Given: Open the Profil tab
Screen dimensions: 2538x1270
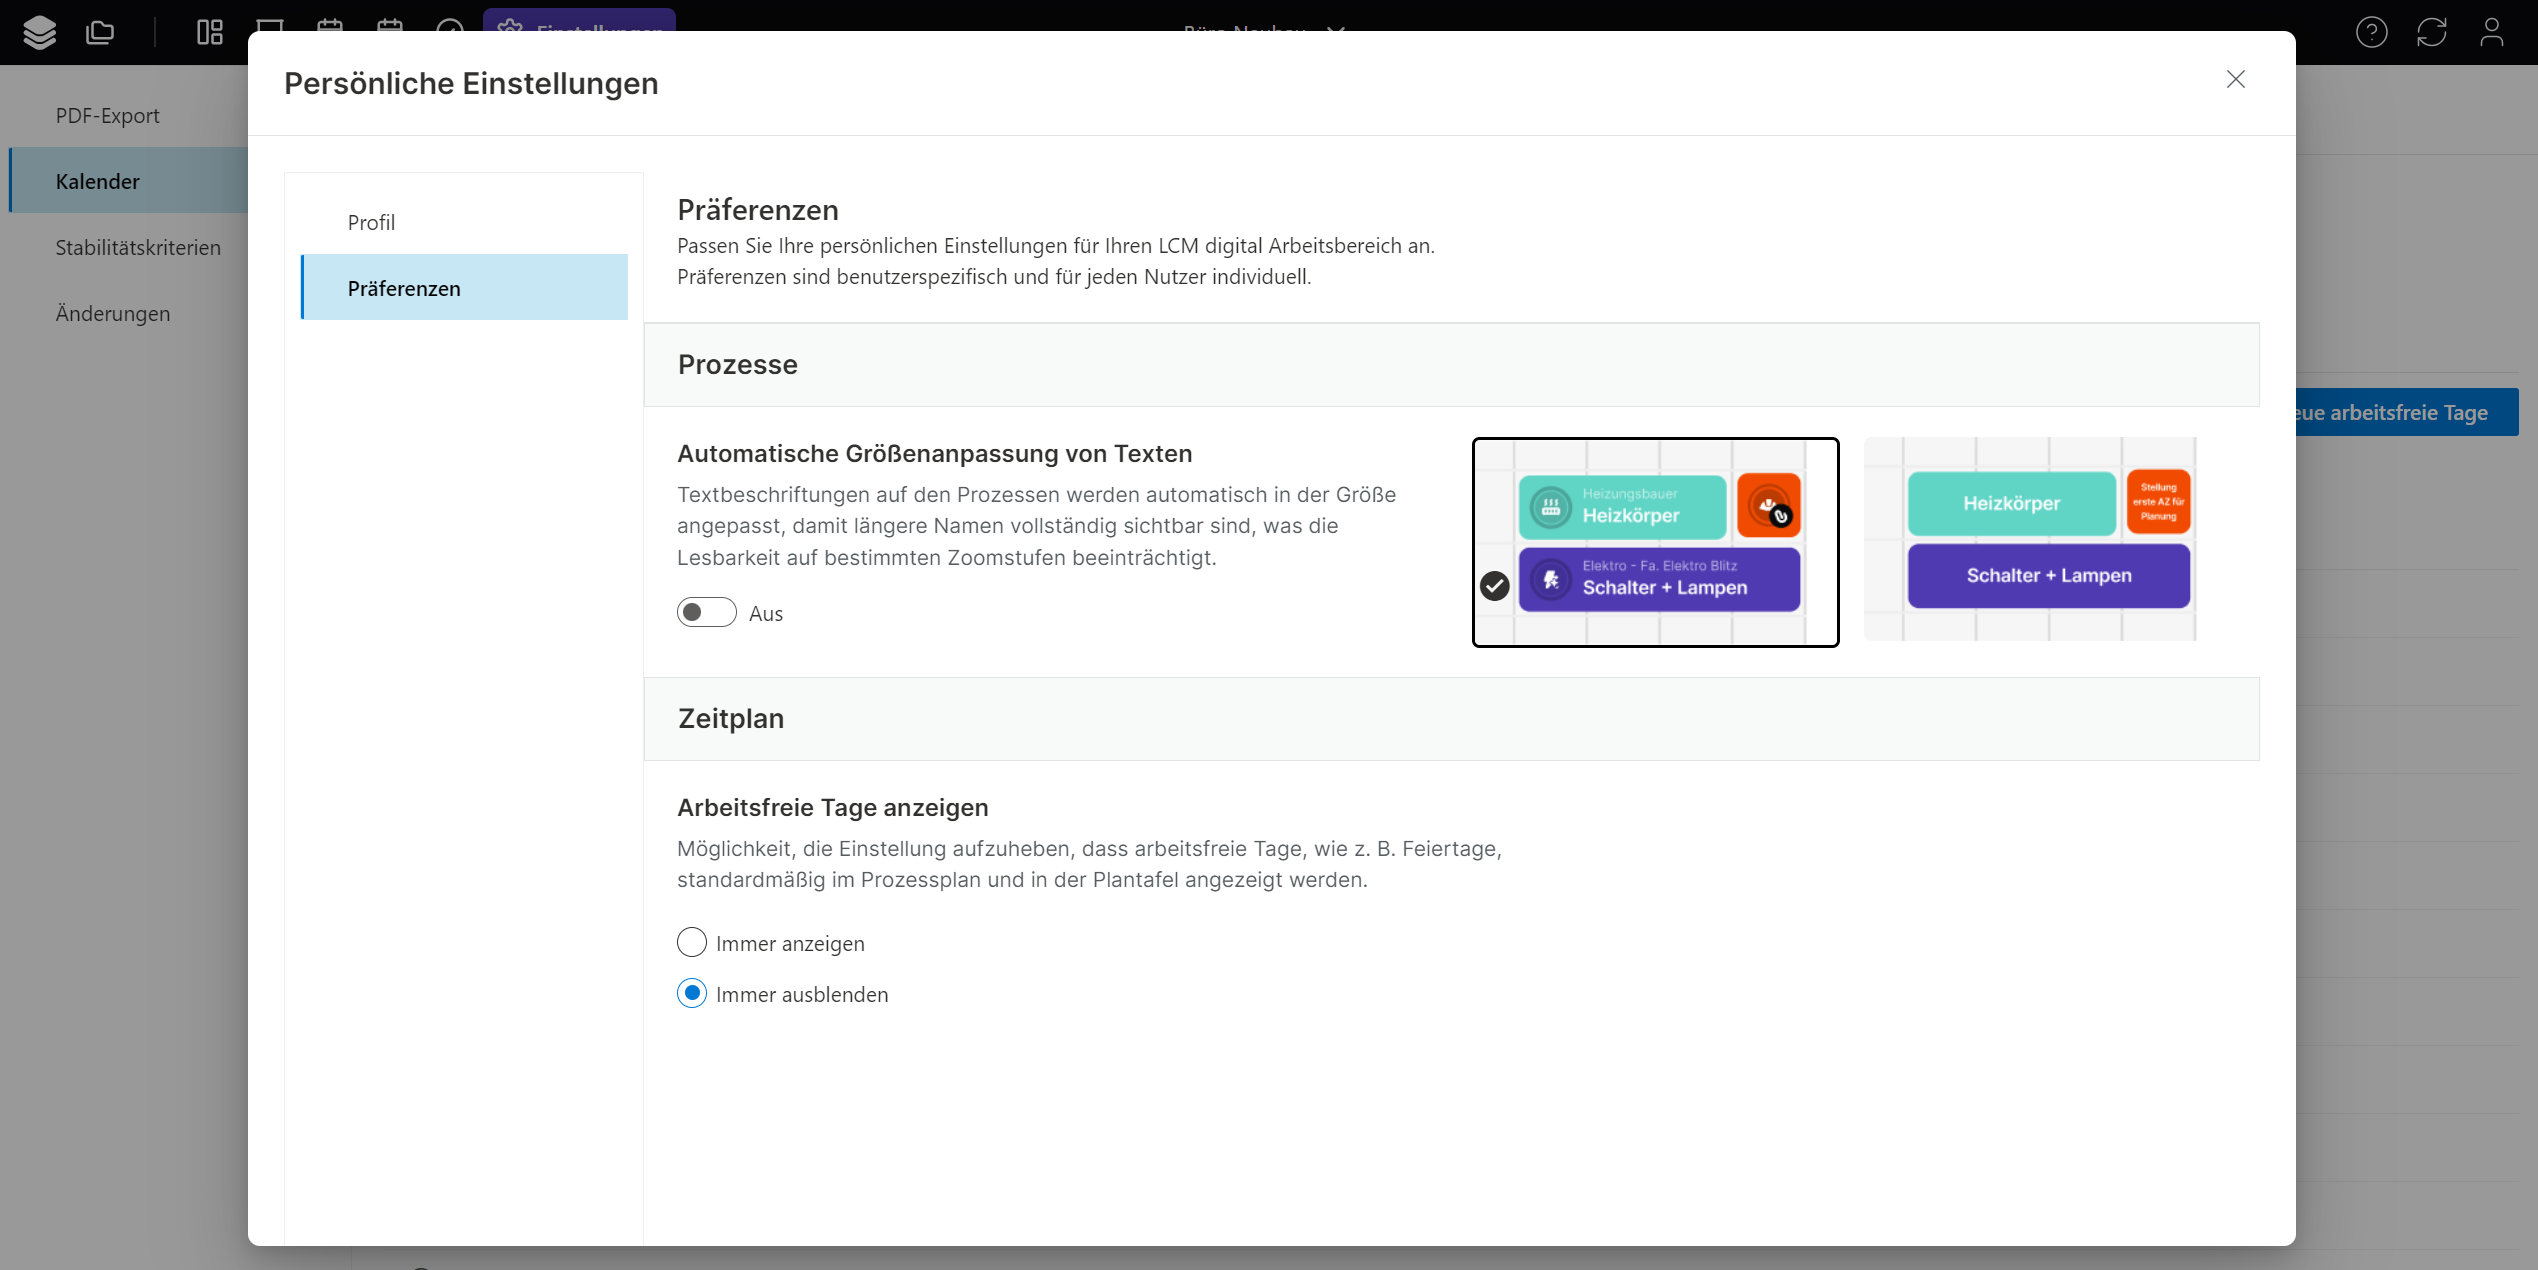Looking at the screenshot, I should coord(371,222).
